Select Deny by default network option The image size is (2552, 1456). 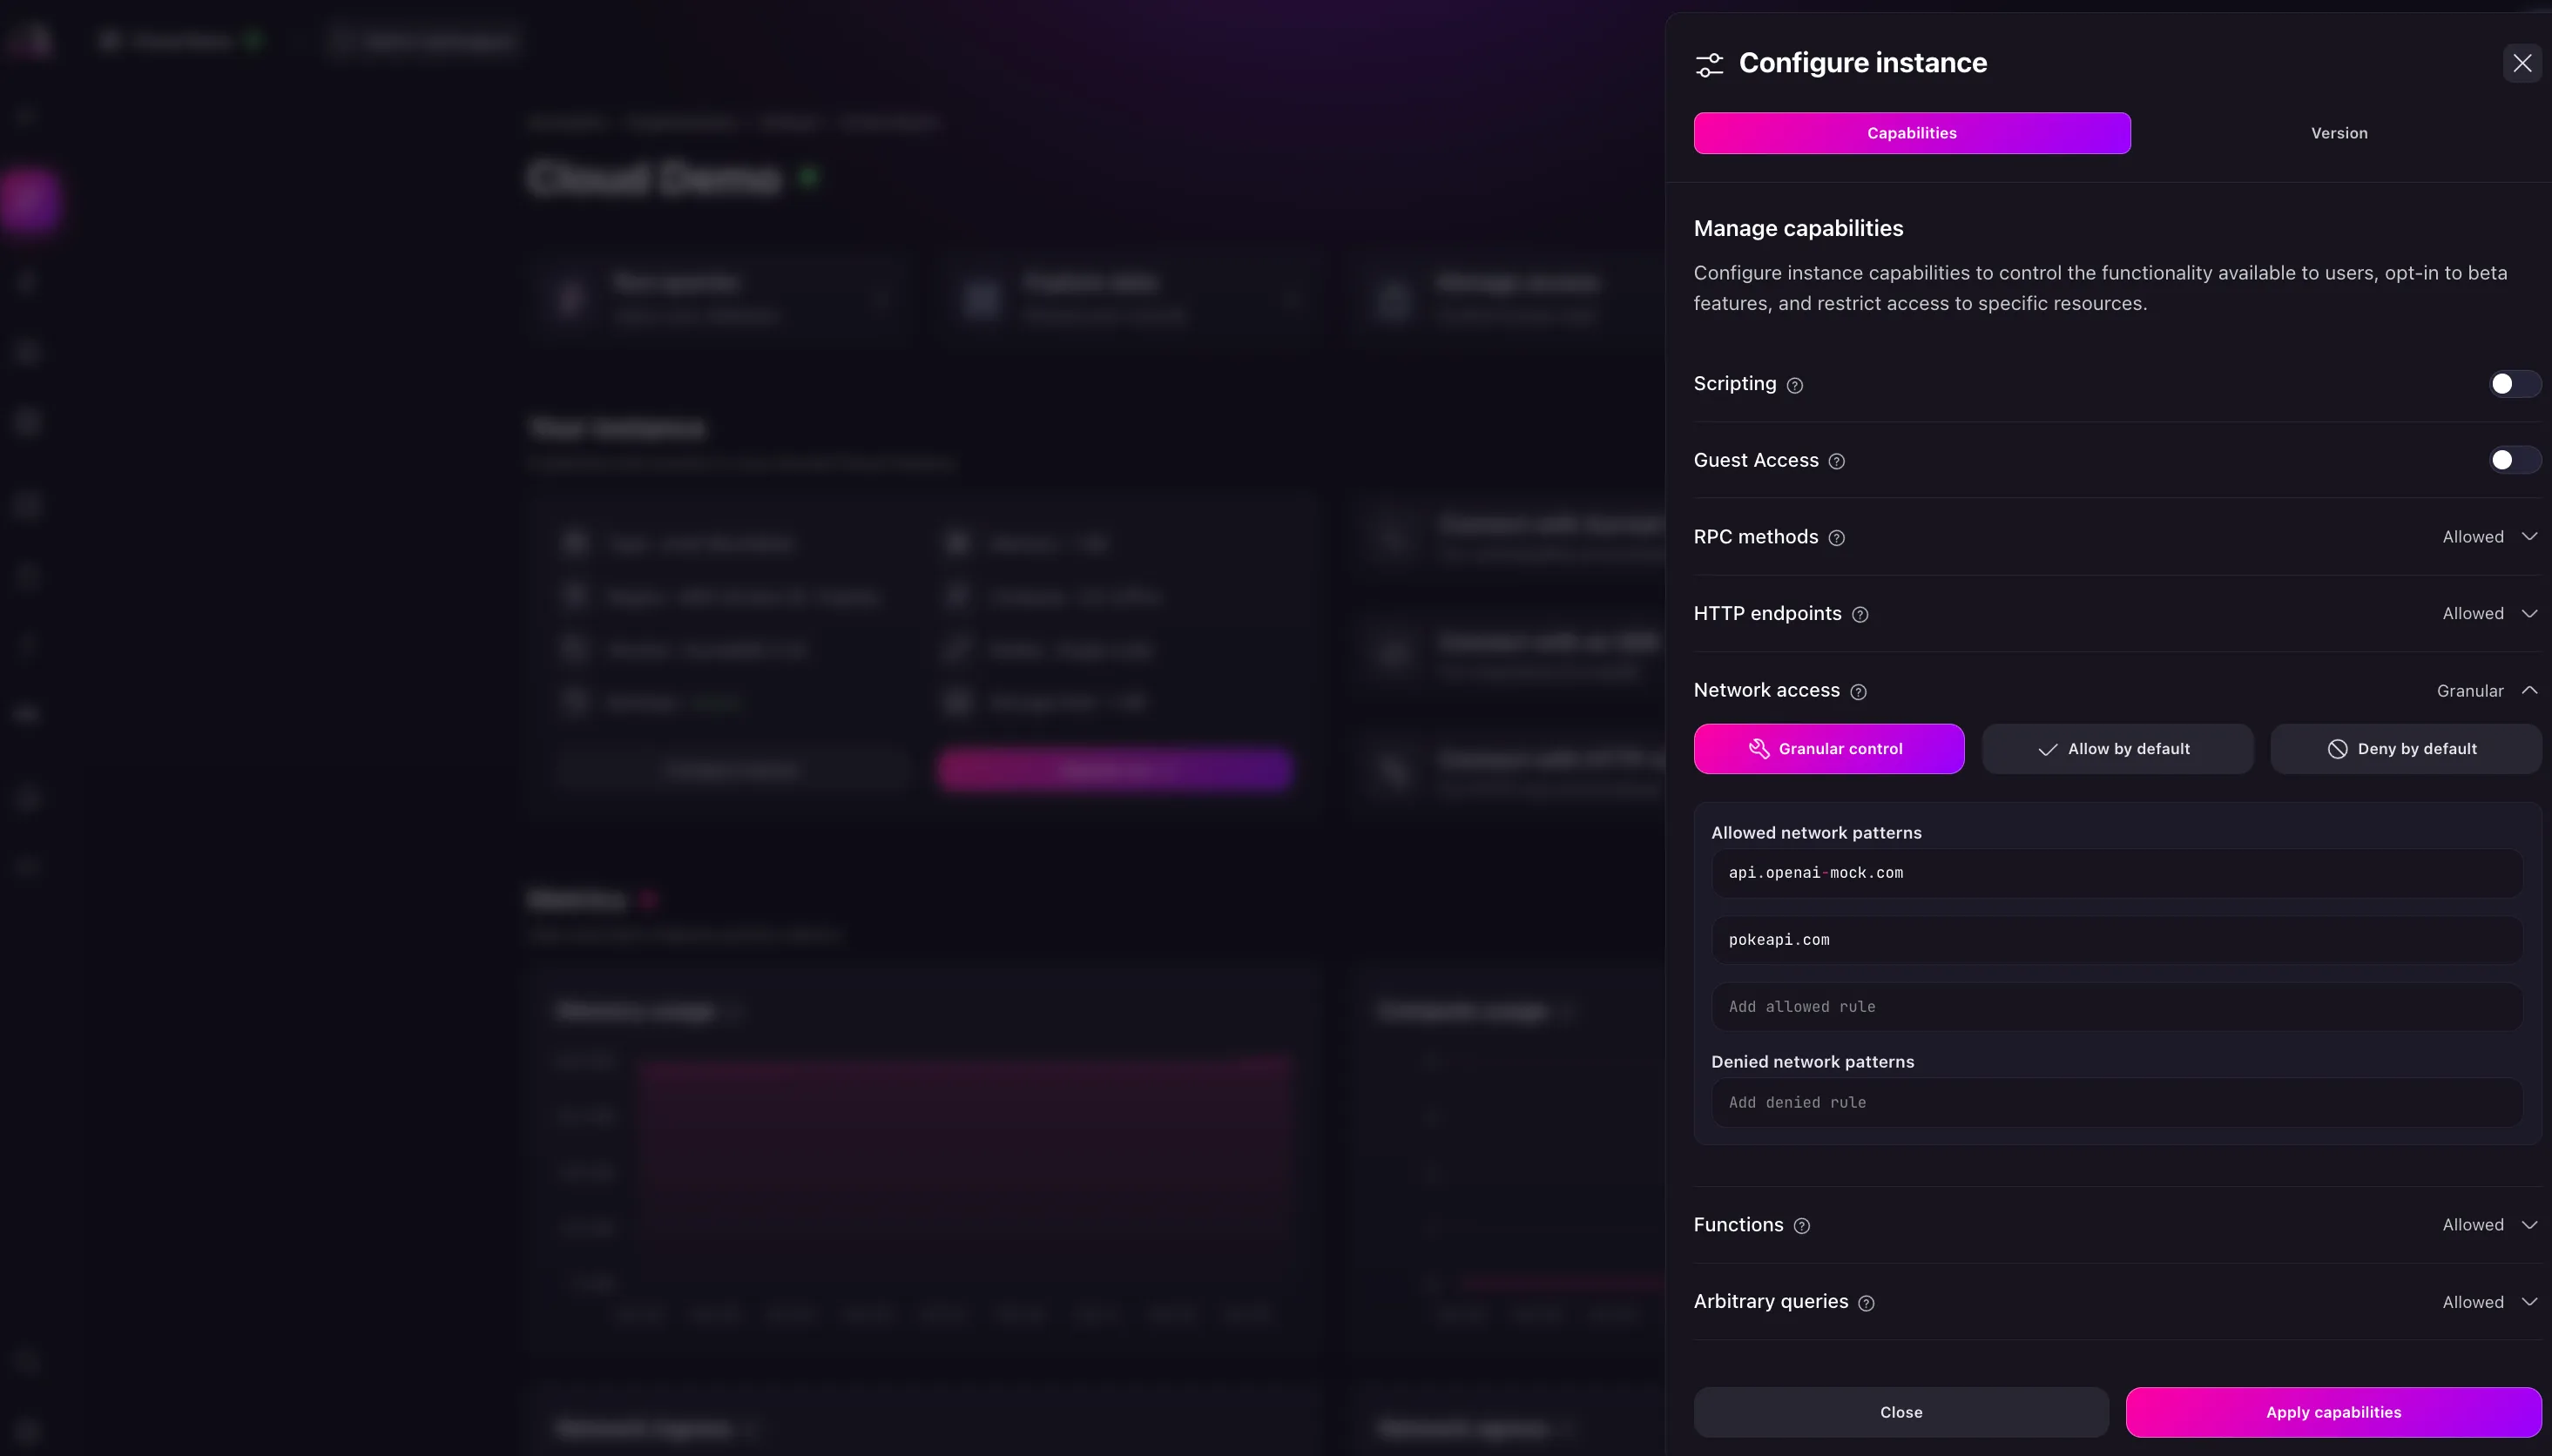click(2405, 749)
